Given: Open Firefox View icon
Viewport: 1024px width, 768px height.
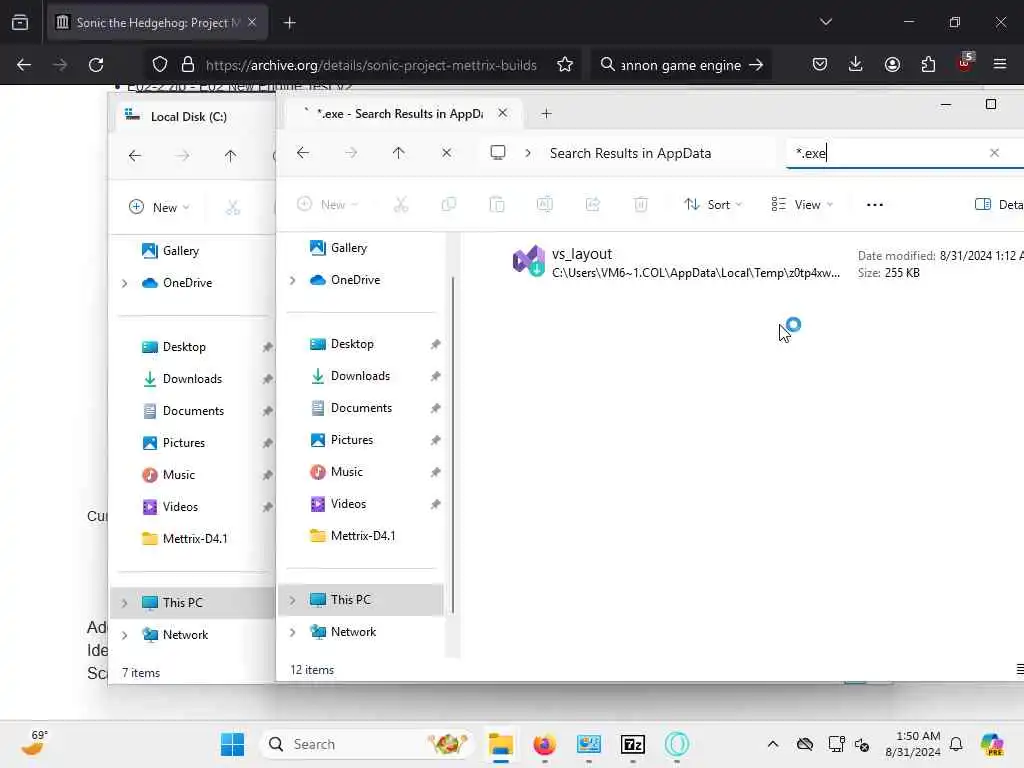Looking at the screenshot, I should click(x=20, y=22).
